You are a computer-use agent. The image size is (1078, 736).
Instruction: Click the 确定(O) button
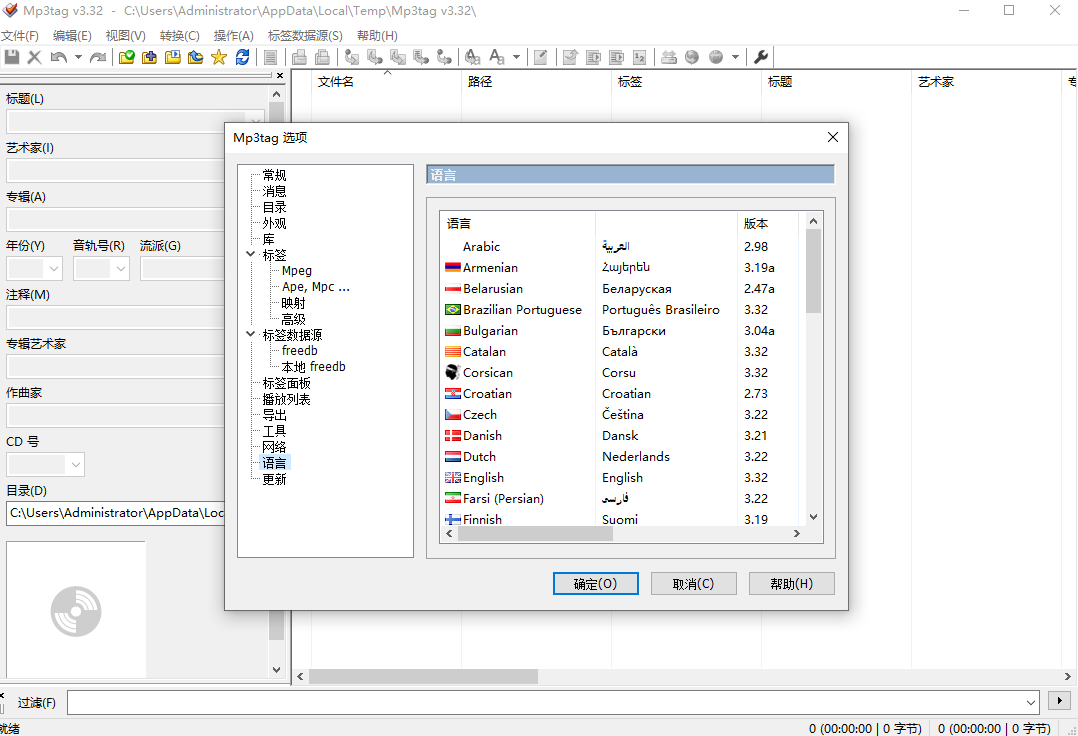click(x=595, y=584)
